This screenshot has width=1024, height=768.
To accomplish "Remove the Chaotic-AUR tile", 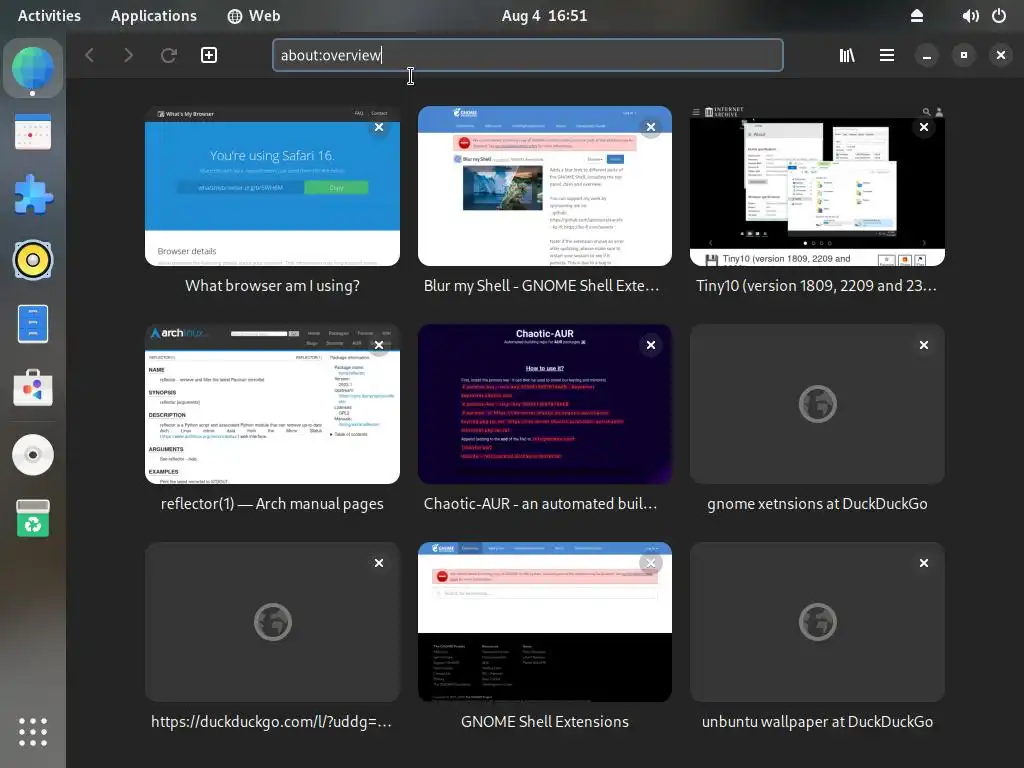I will click(x=651, y=345).
